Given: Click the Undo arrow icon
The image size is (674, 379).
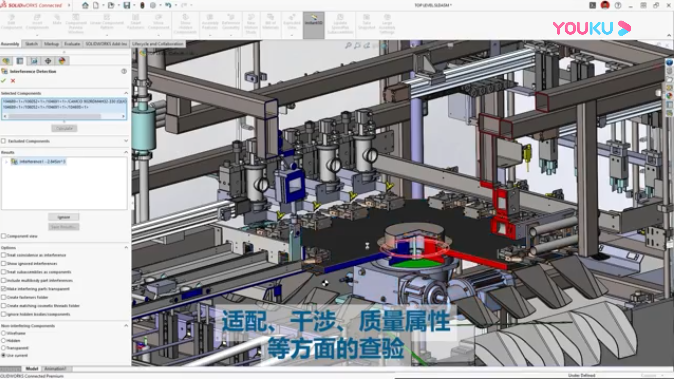Looking at the screenshot, I should coord(168,5).
